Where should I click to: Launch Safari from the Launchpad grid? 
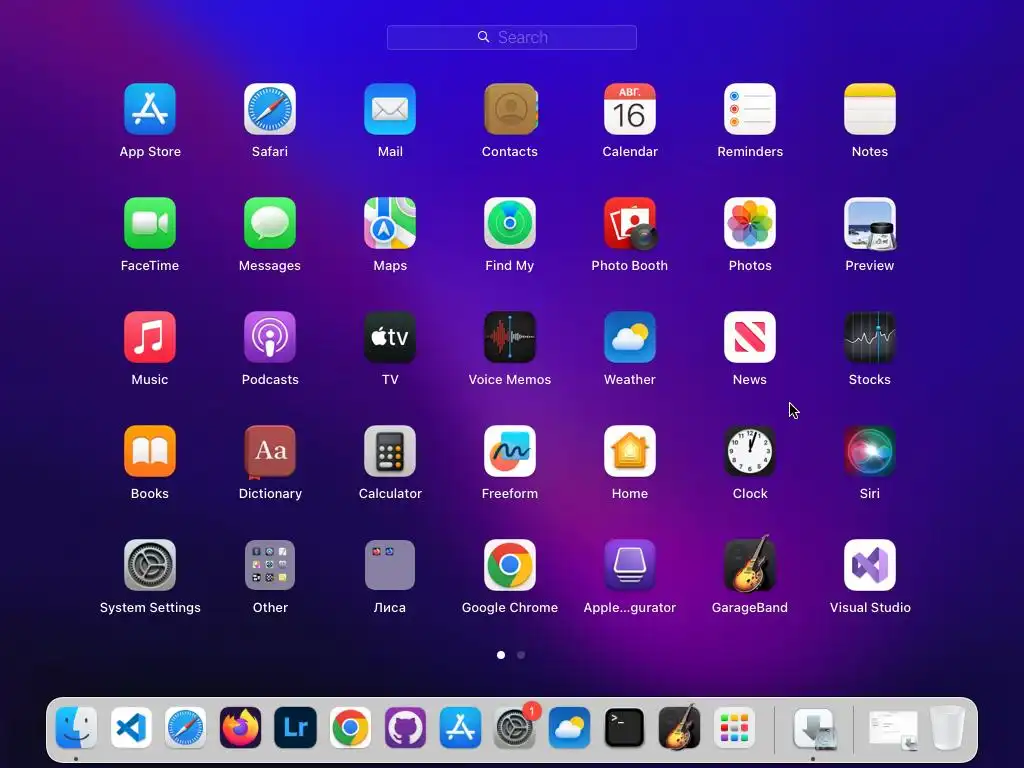(270, 109)
